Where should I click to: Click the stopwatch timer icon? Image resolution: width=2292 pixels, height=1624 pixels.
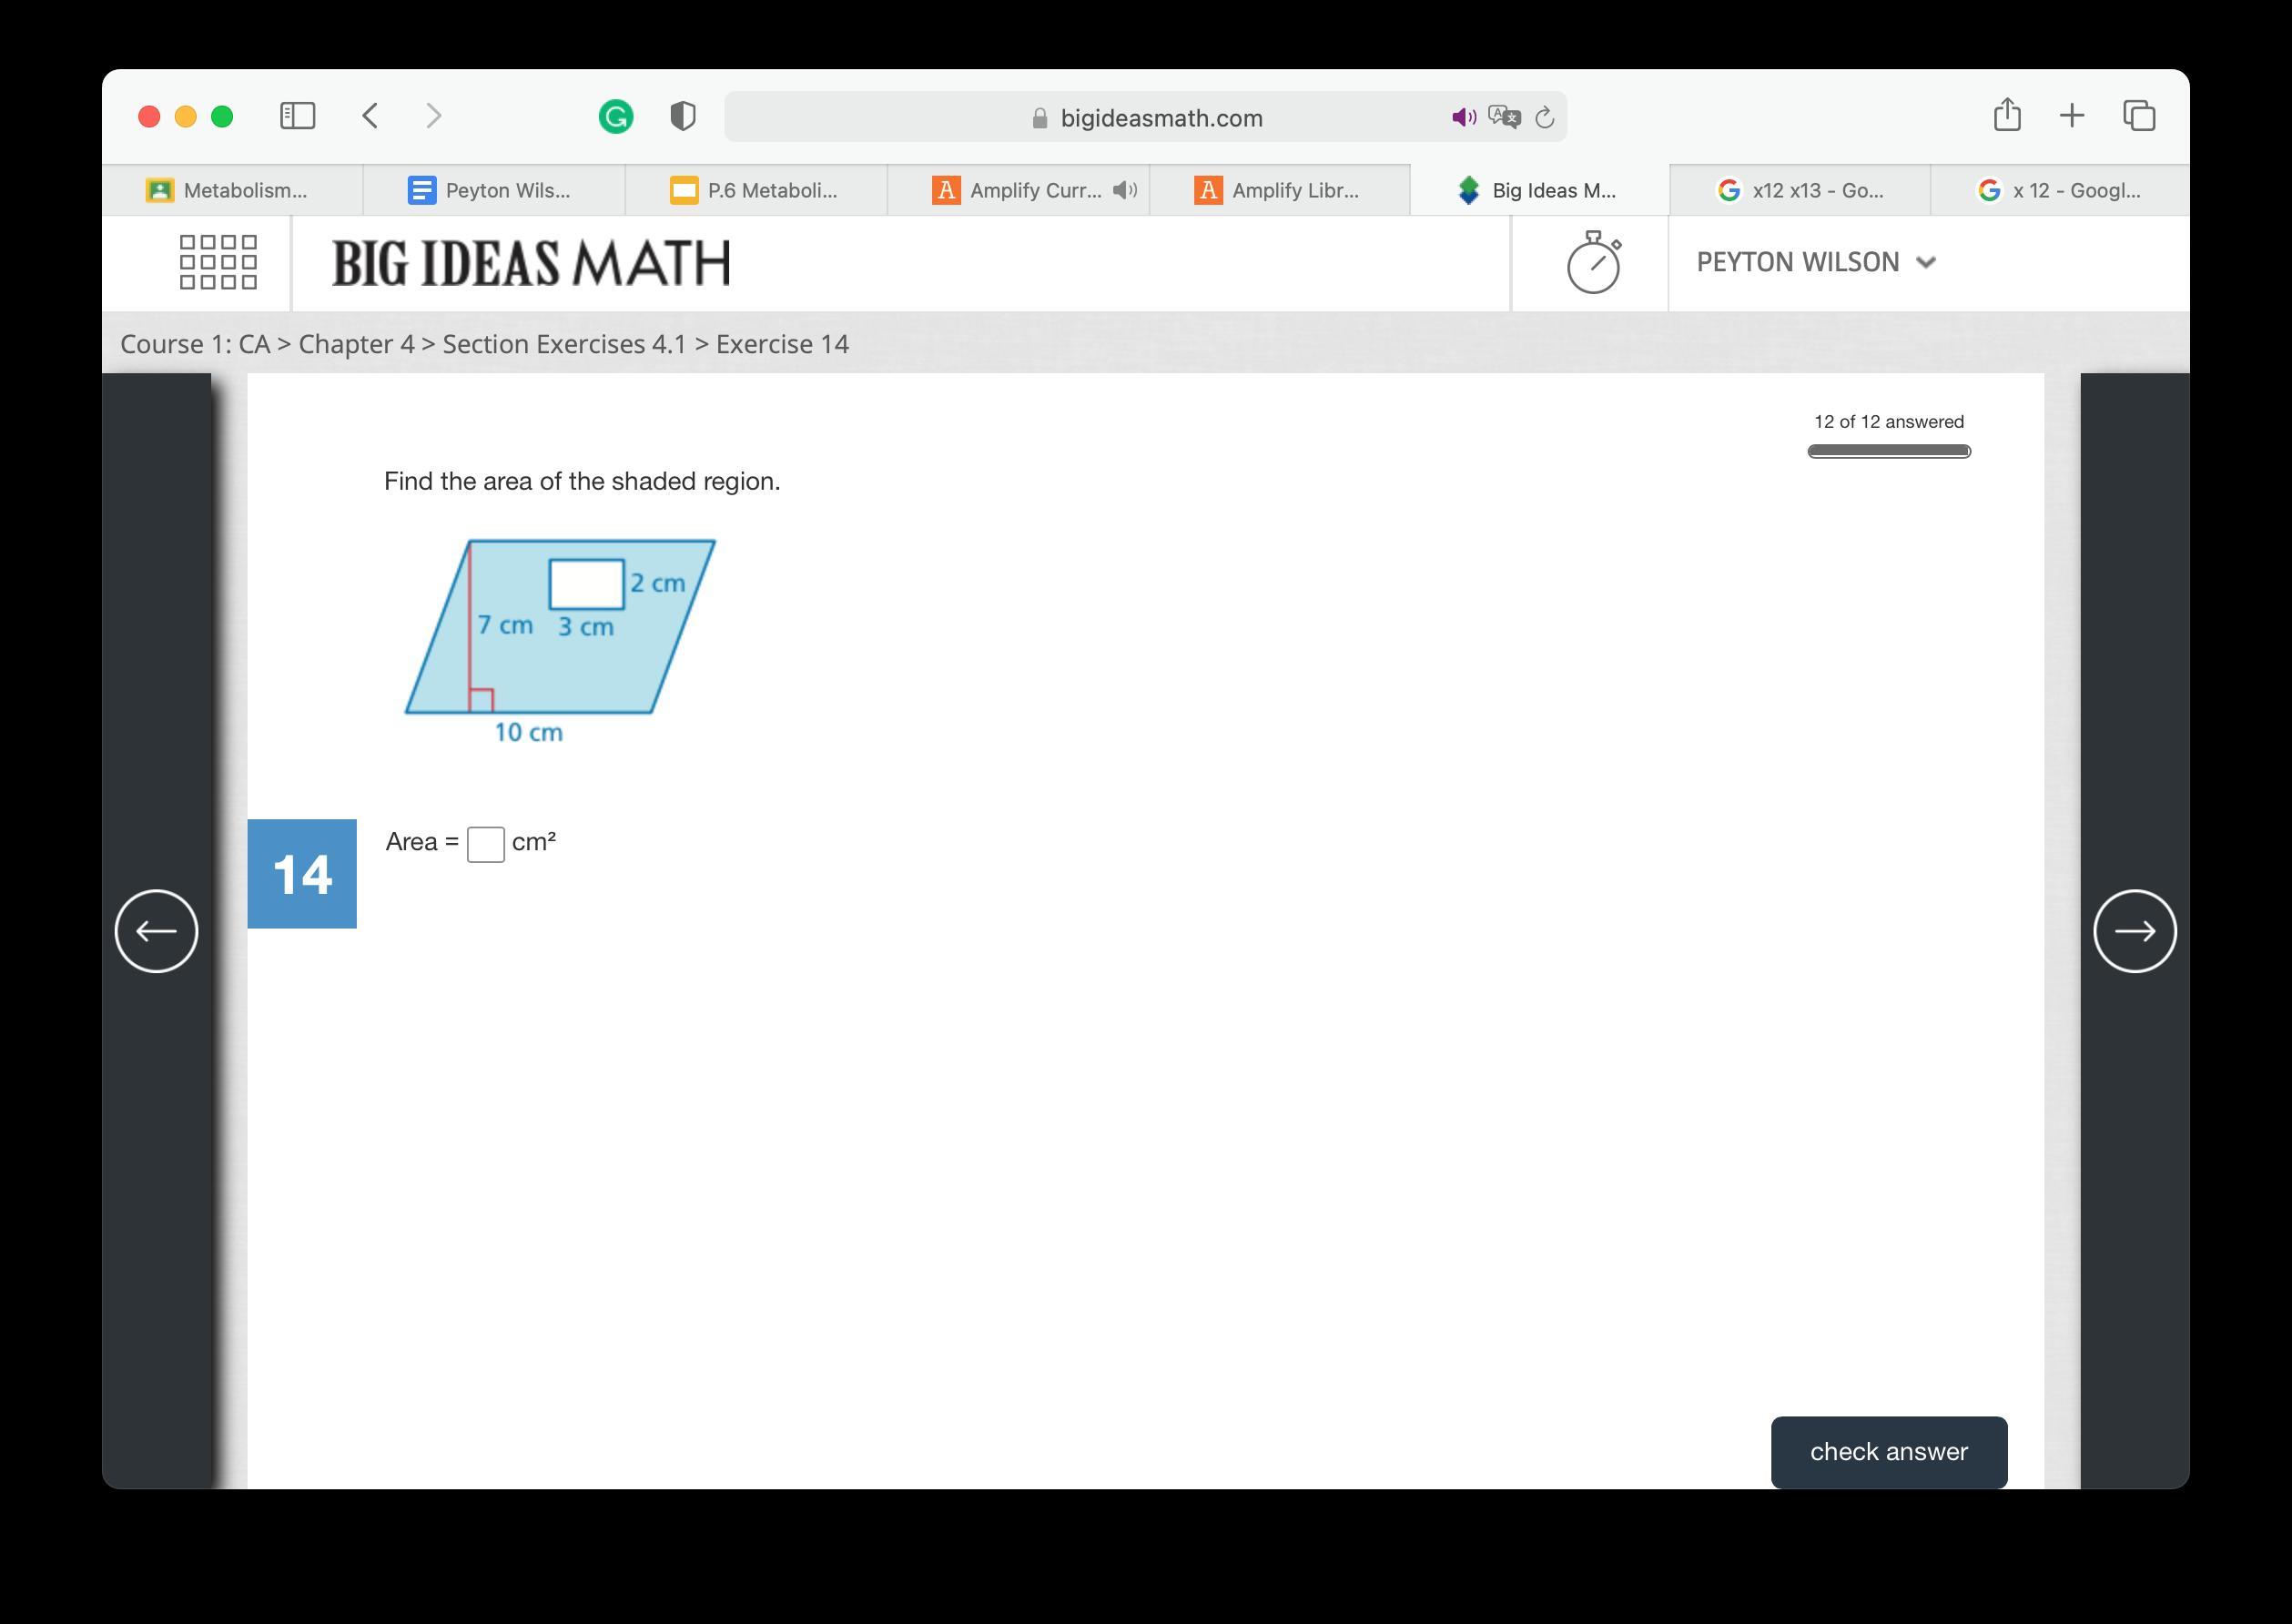(x=1592, y=263)
